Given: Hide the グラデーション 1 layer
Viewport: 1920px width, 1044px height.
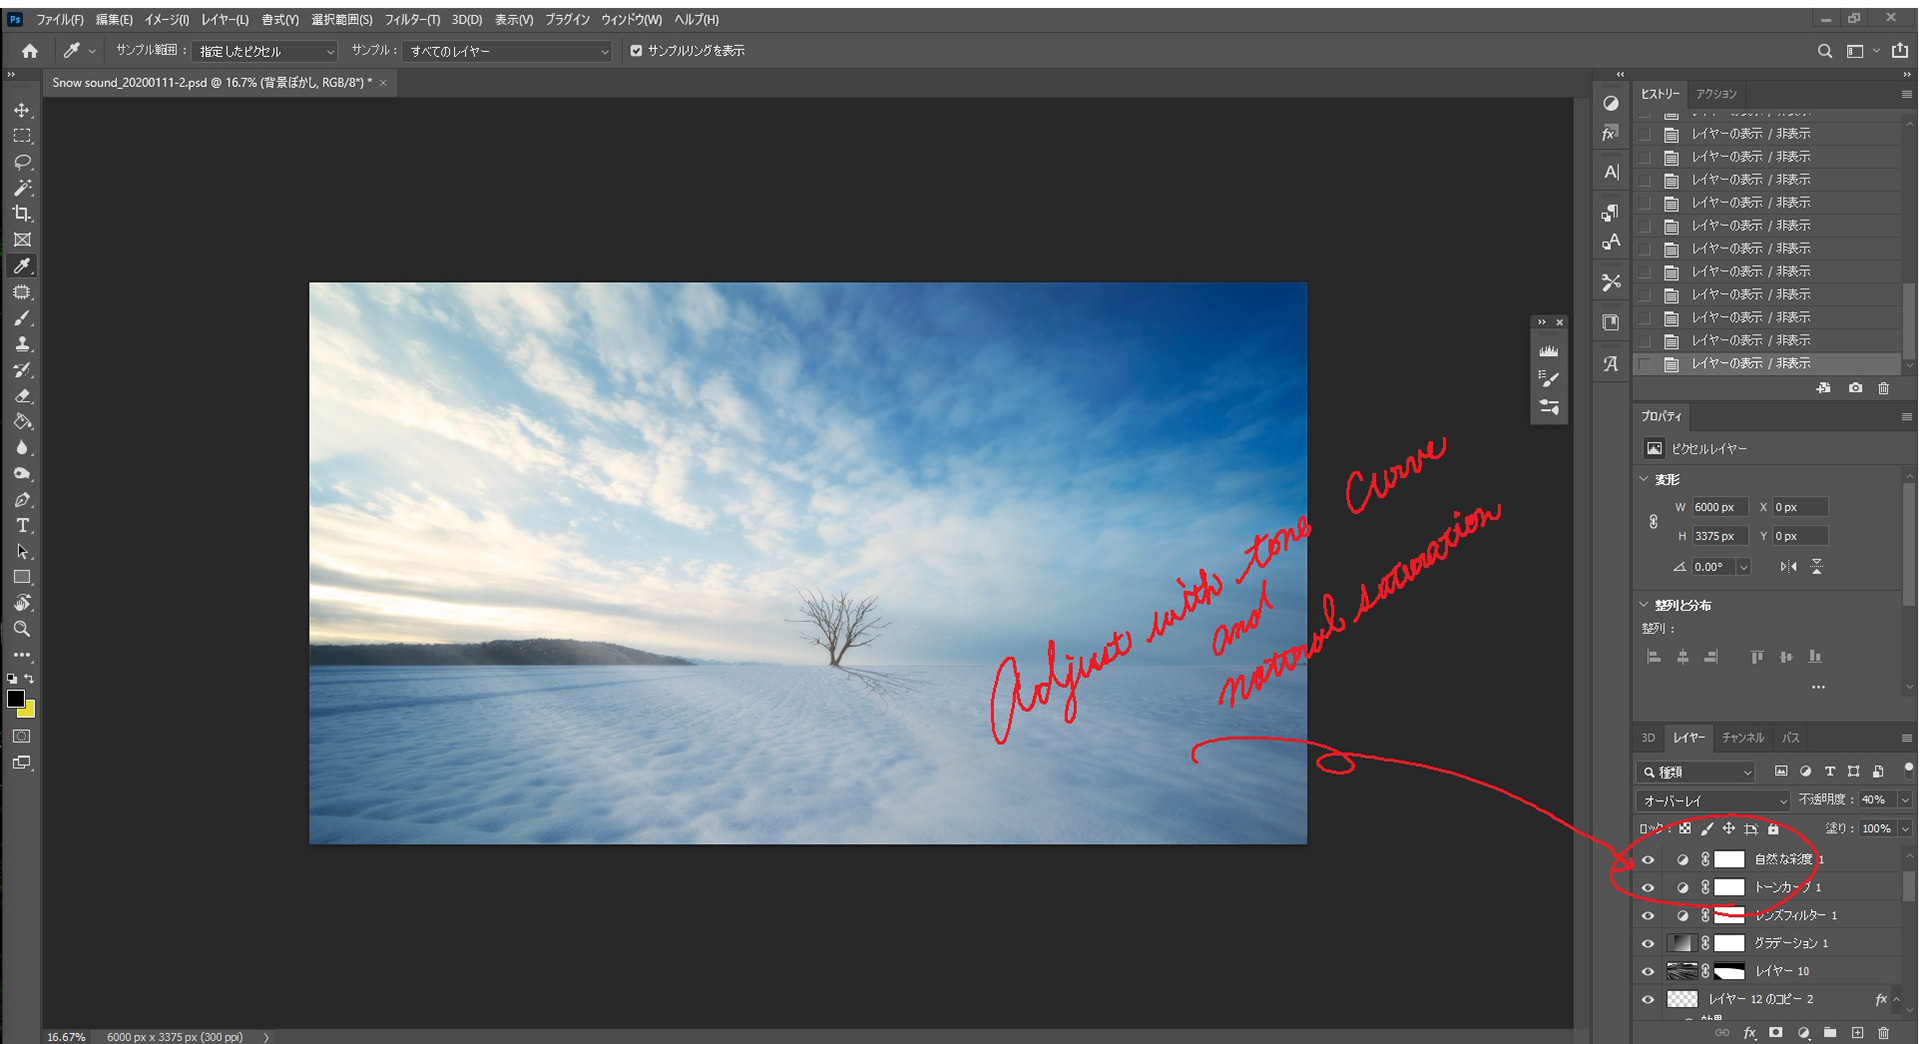Looking at the screenshot, I should [x=1648, y=943].
